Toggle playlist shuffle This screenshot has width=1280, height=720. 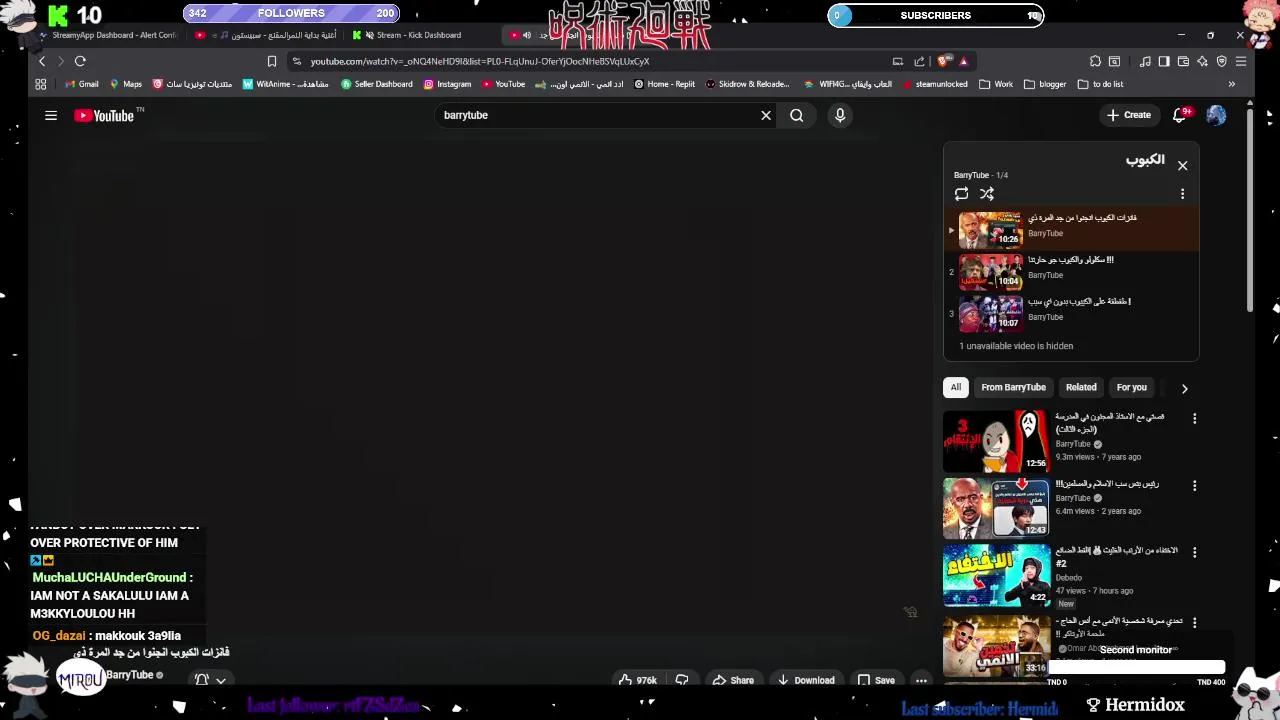[987, 194]
